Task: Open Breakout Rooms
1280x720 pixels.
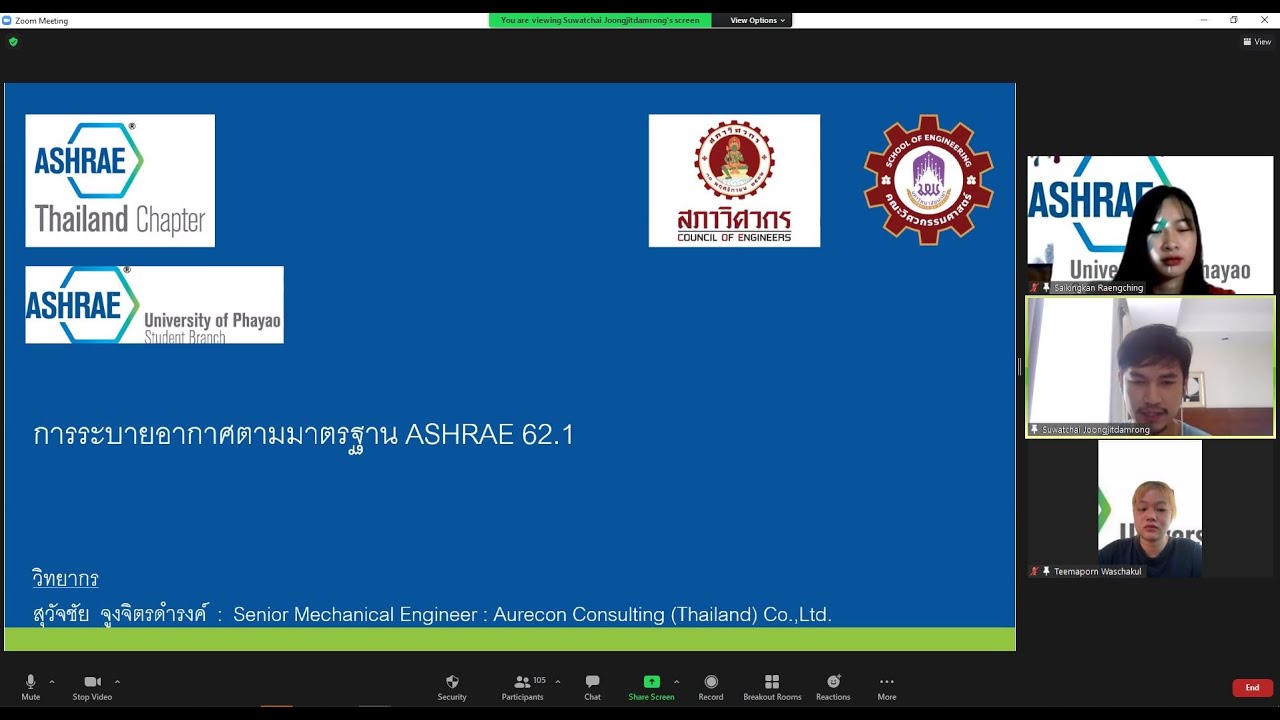Action: 772,687
